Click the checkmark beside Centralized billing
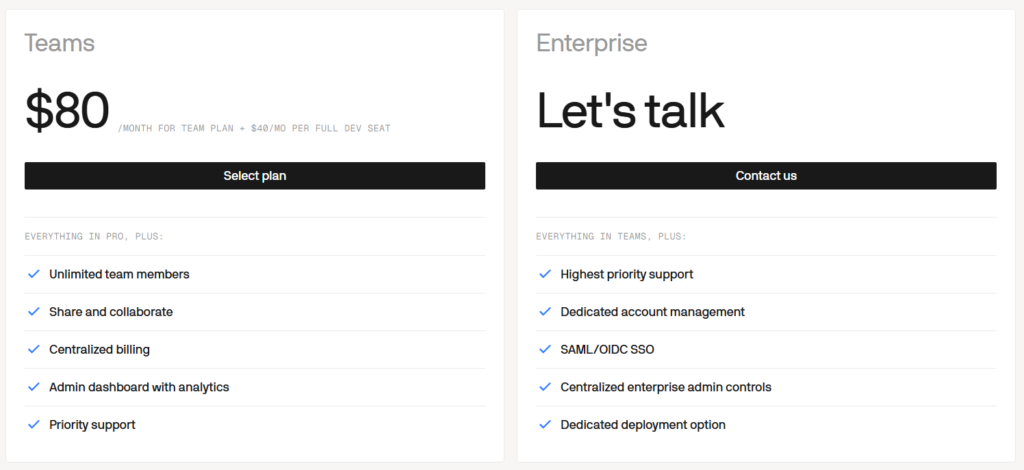The image size is (1024, 470). (x=34, y=349)
